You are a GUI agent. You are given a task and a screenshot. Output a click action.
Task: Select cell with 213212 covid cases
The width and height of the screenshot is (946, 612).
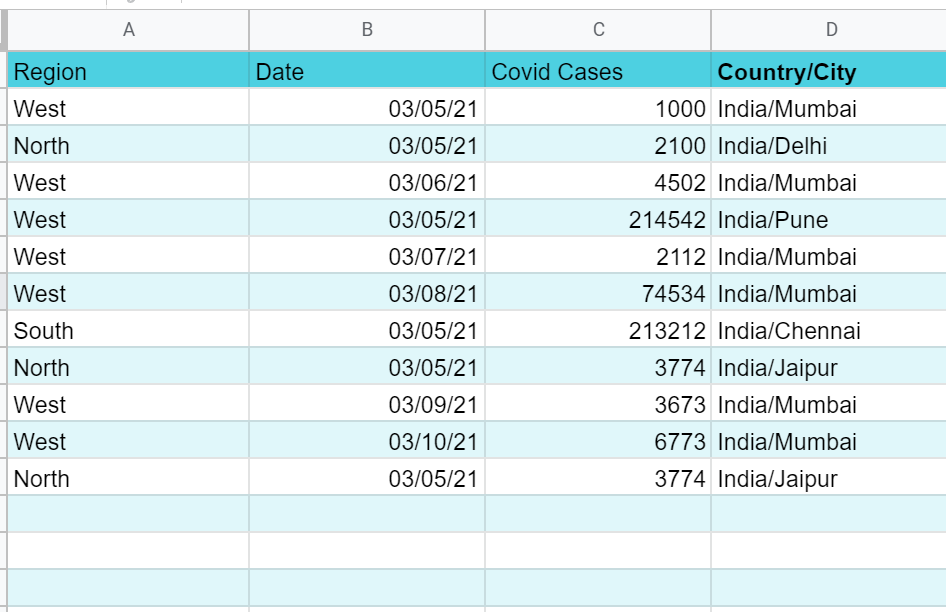pyautogui.click(x=598, y=330)
